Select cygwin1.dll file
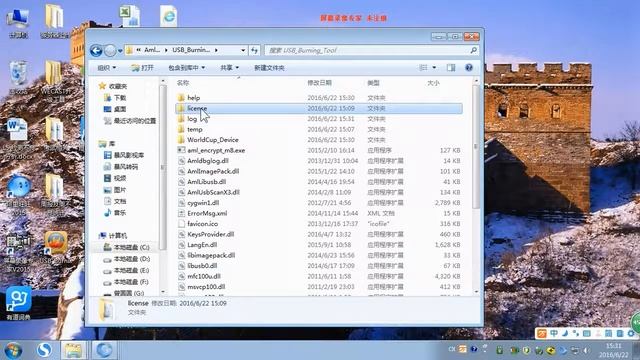Image resolution: width=640 pixels, height=360 pixels. [319, 203]
